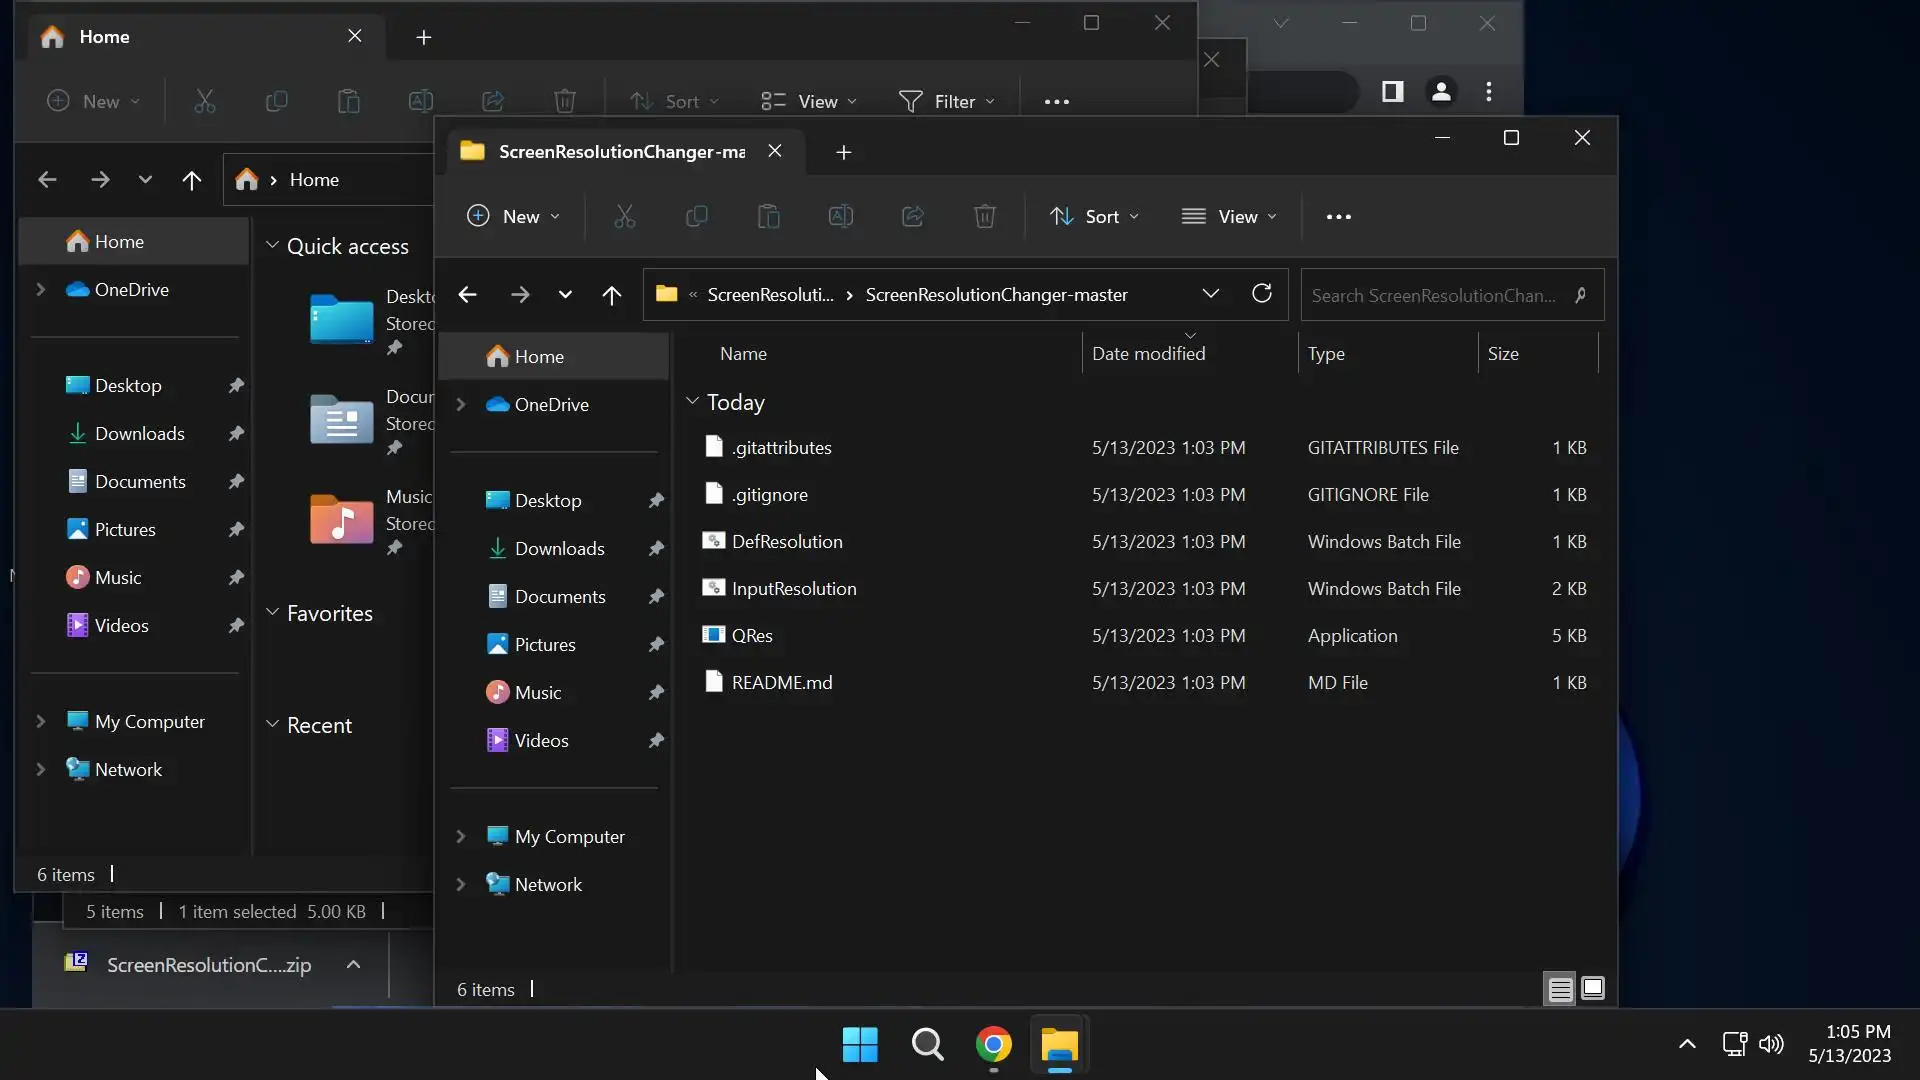Viewport: 1920px width, 1080px height.
Task: Open the View dropdown menu
Action: 1229,216
